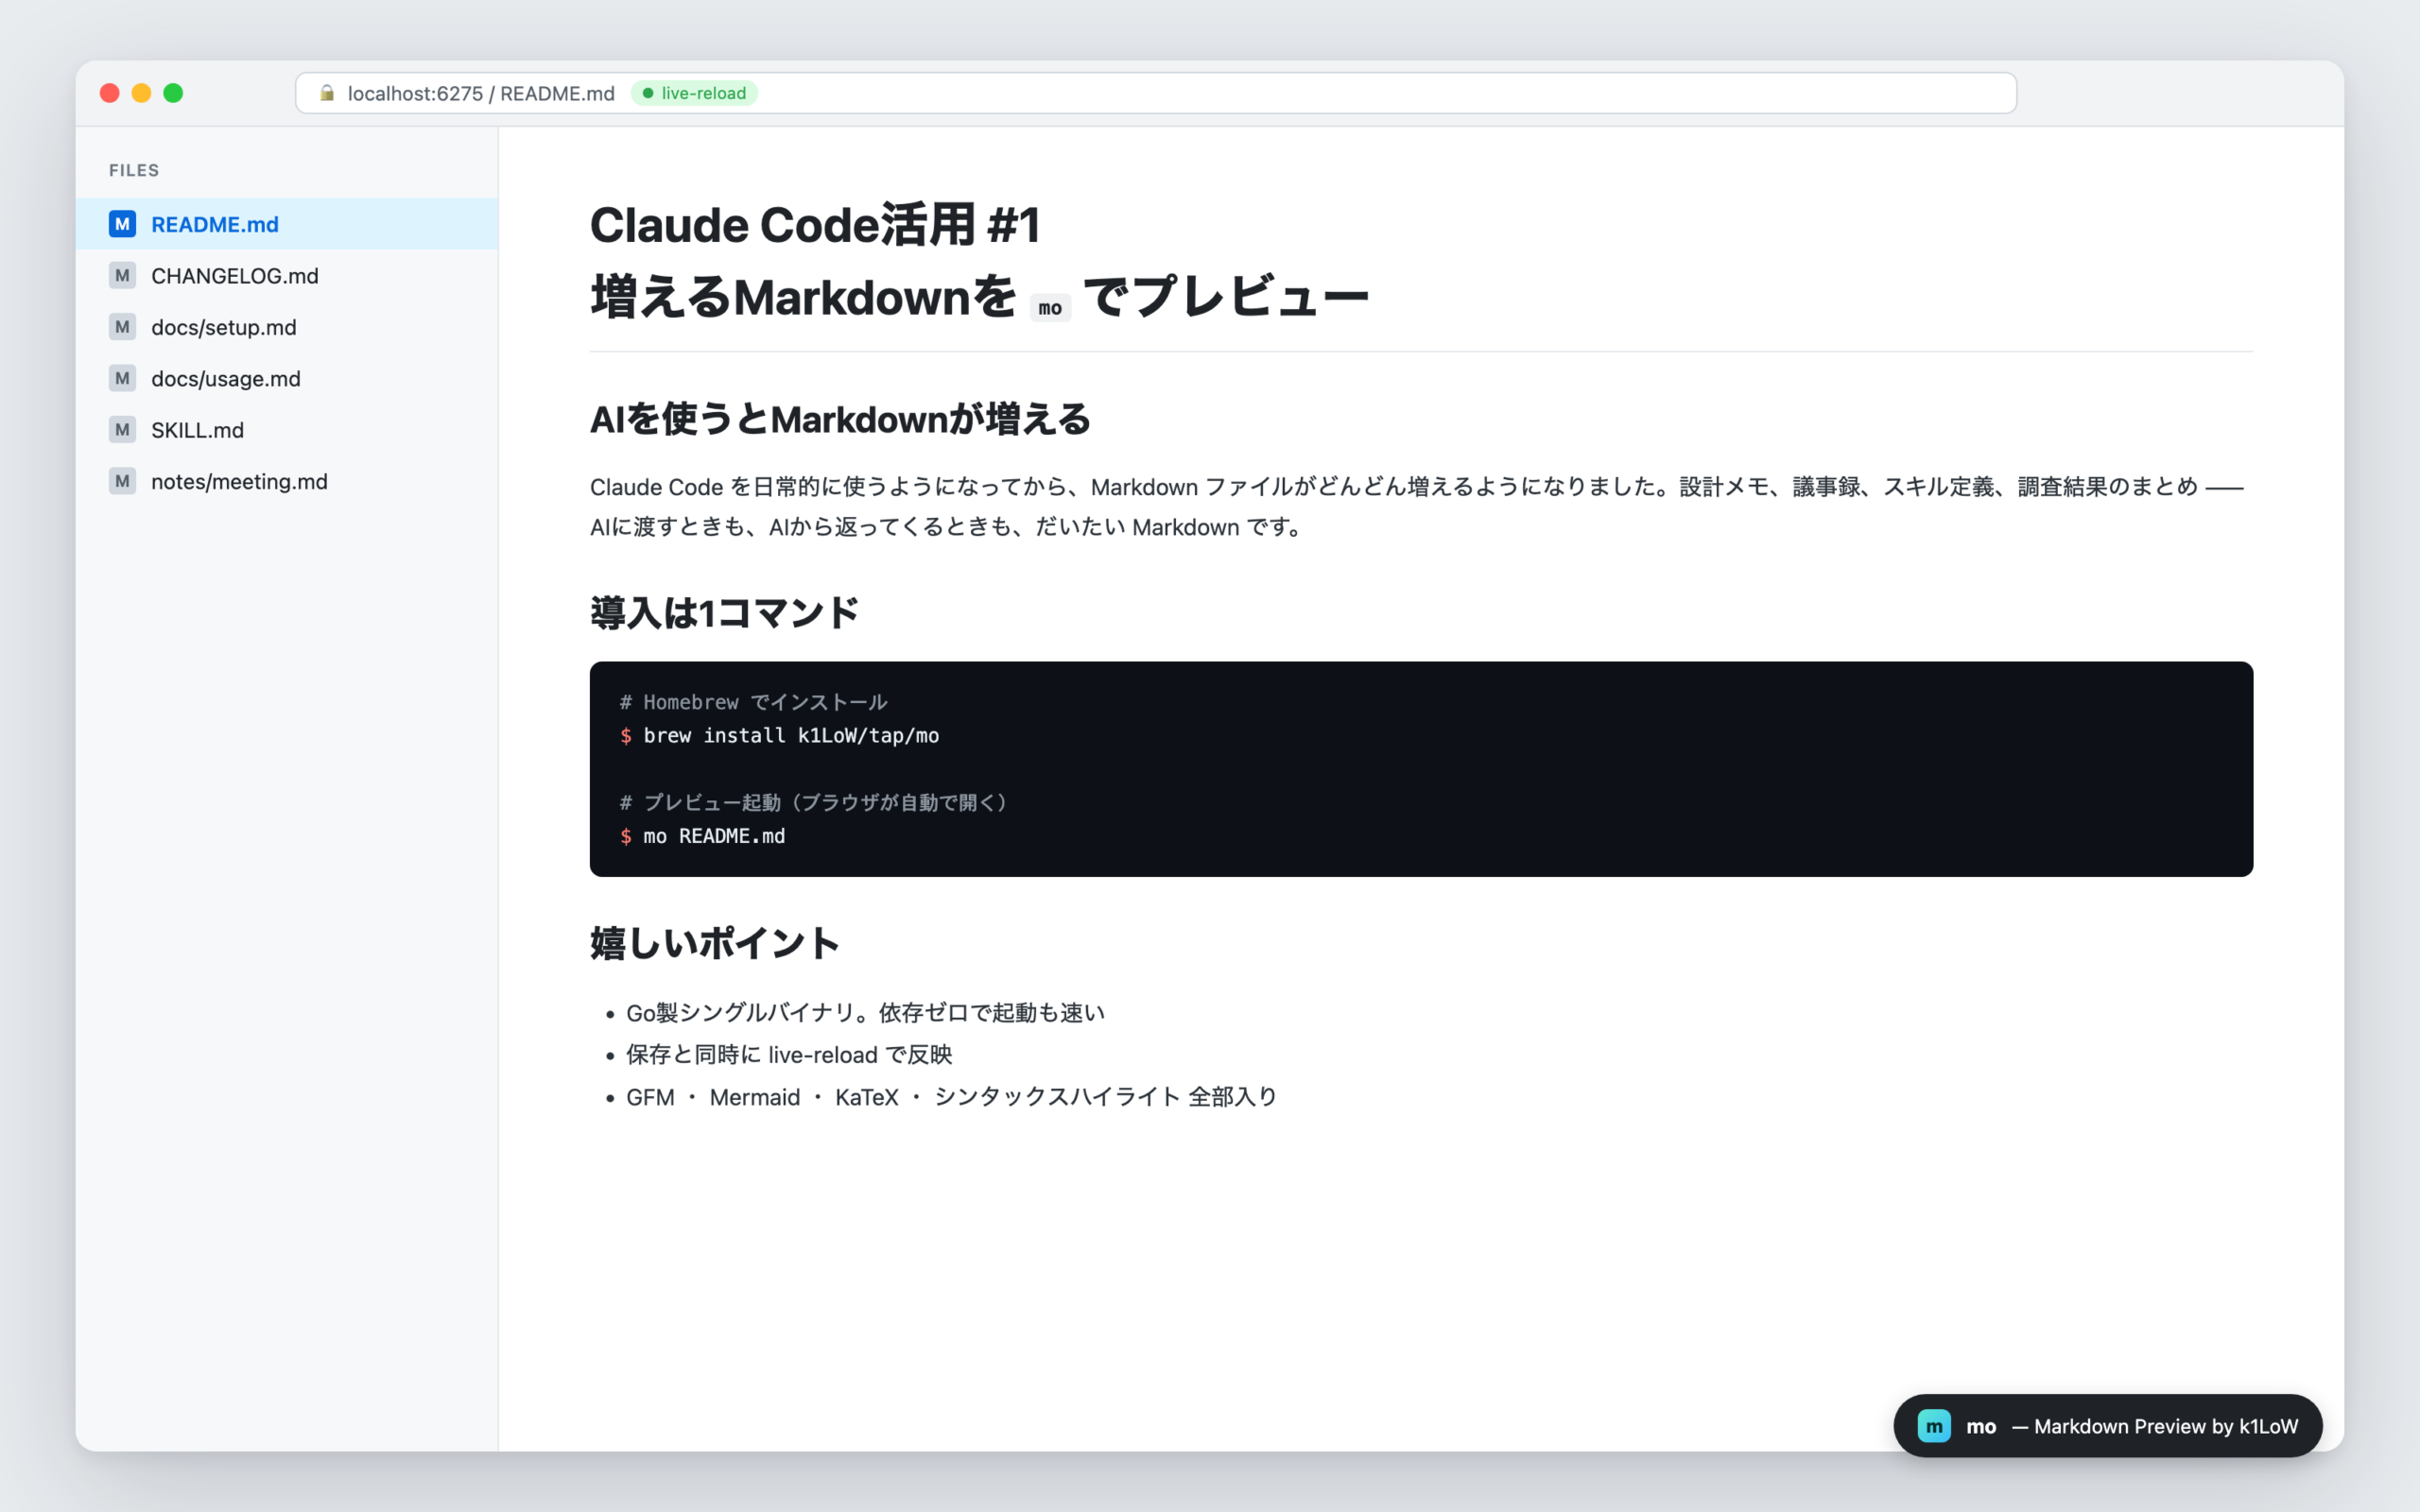Open CHANGELOG.md in the sidebar
This screenshot has width=2420, height=1512.
pyautogui.click(x=287, y=275)
